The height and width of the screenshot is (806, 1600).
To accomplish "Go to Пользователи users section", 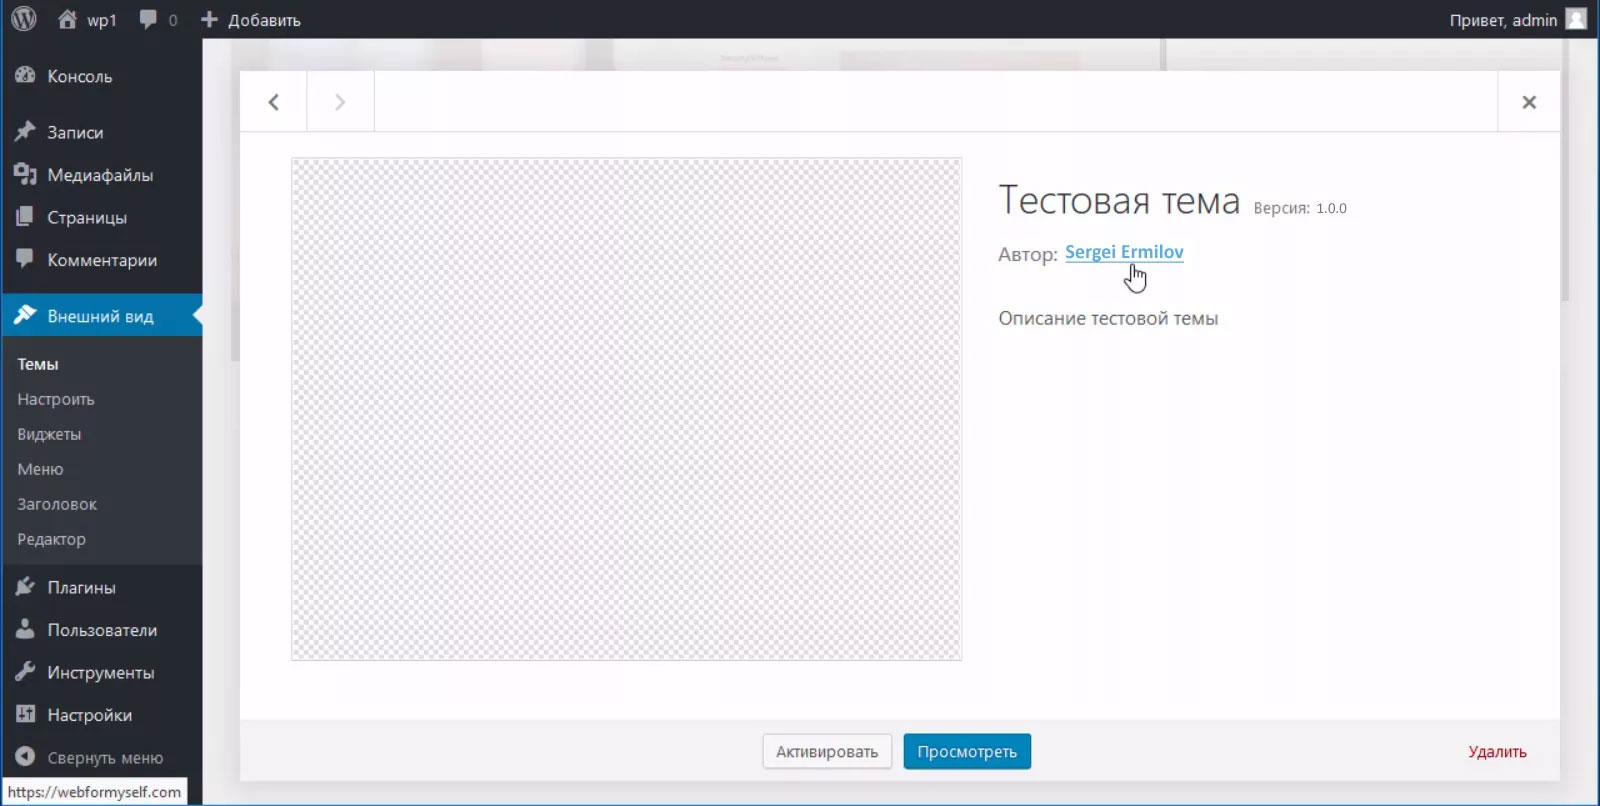I will [102, 630].
